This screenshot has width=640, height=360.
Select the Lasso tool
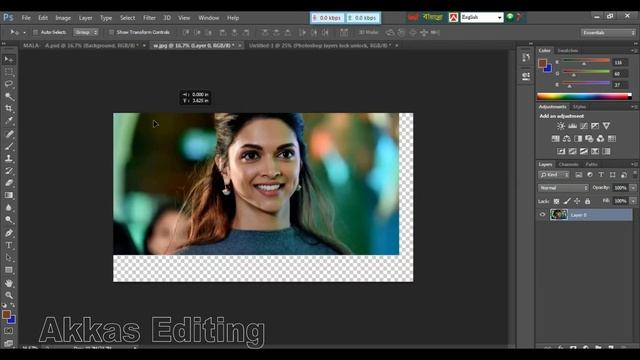pos(9,84)
